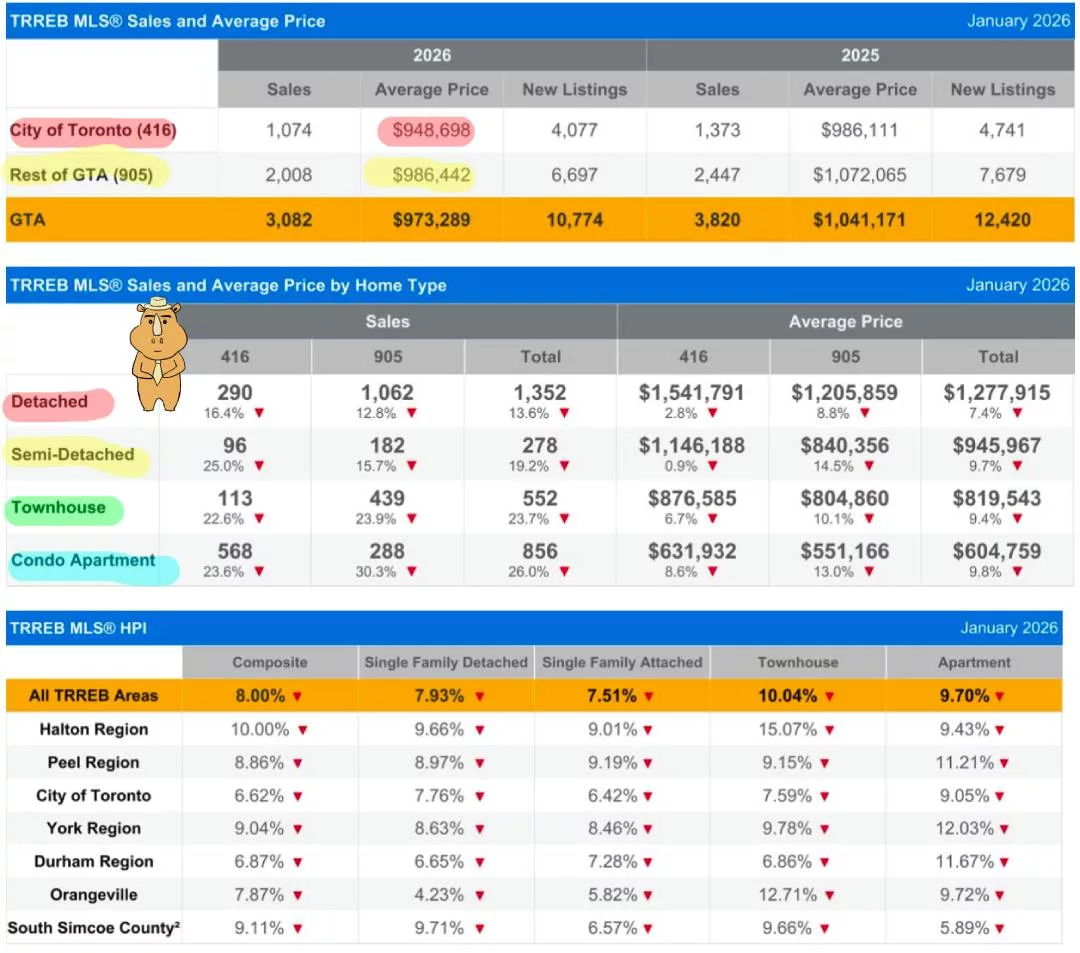Click red down arrow beside All TRREB Composite 8.00%
The height and width of the screenshot is (953, 1080).
tap(297, 696)
